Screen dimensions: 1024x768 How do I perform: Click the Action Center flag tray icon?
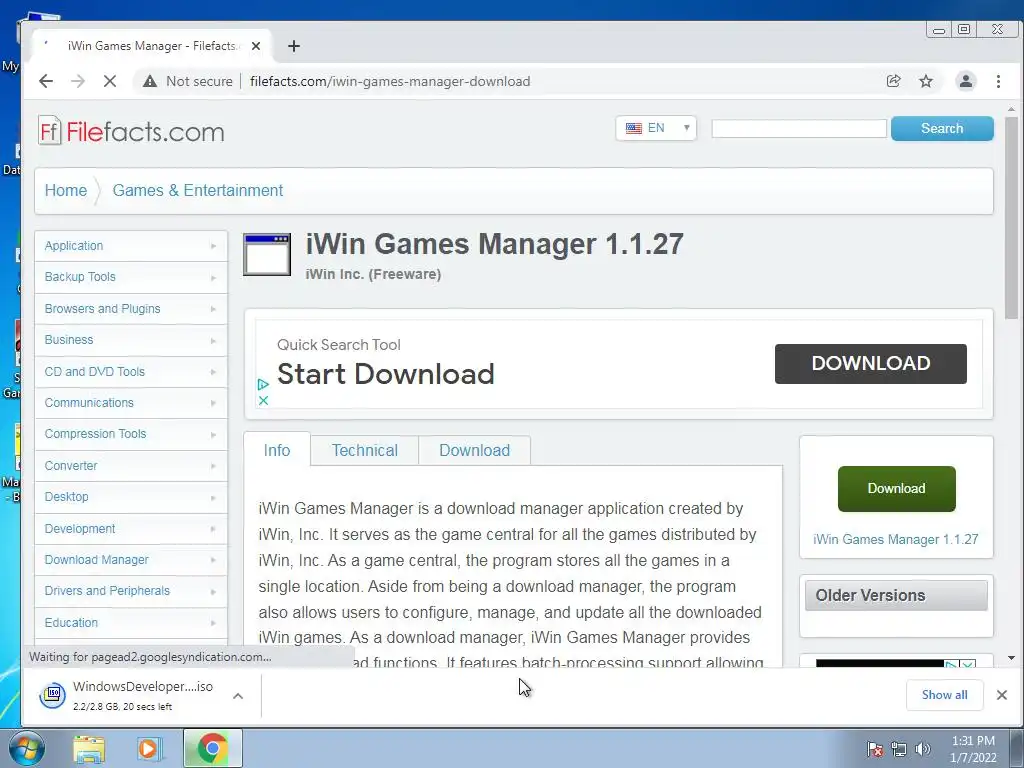coord(874,749)
